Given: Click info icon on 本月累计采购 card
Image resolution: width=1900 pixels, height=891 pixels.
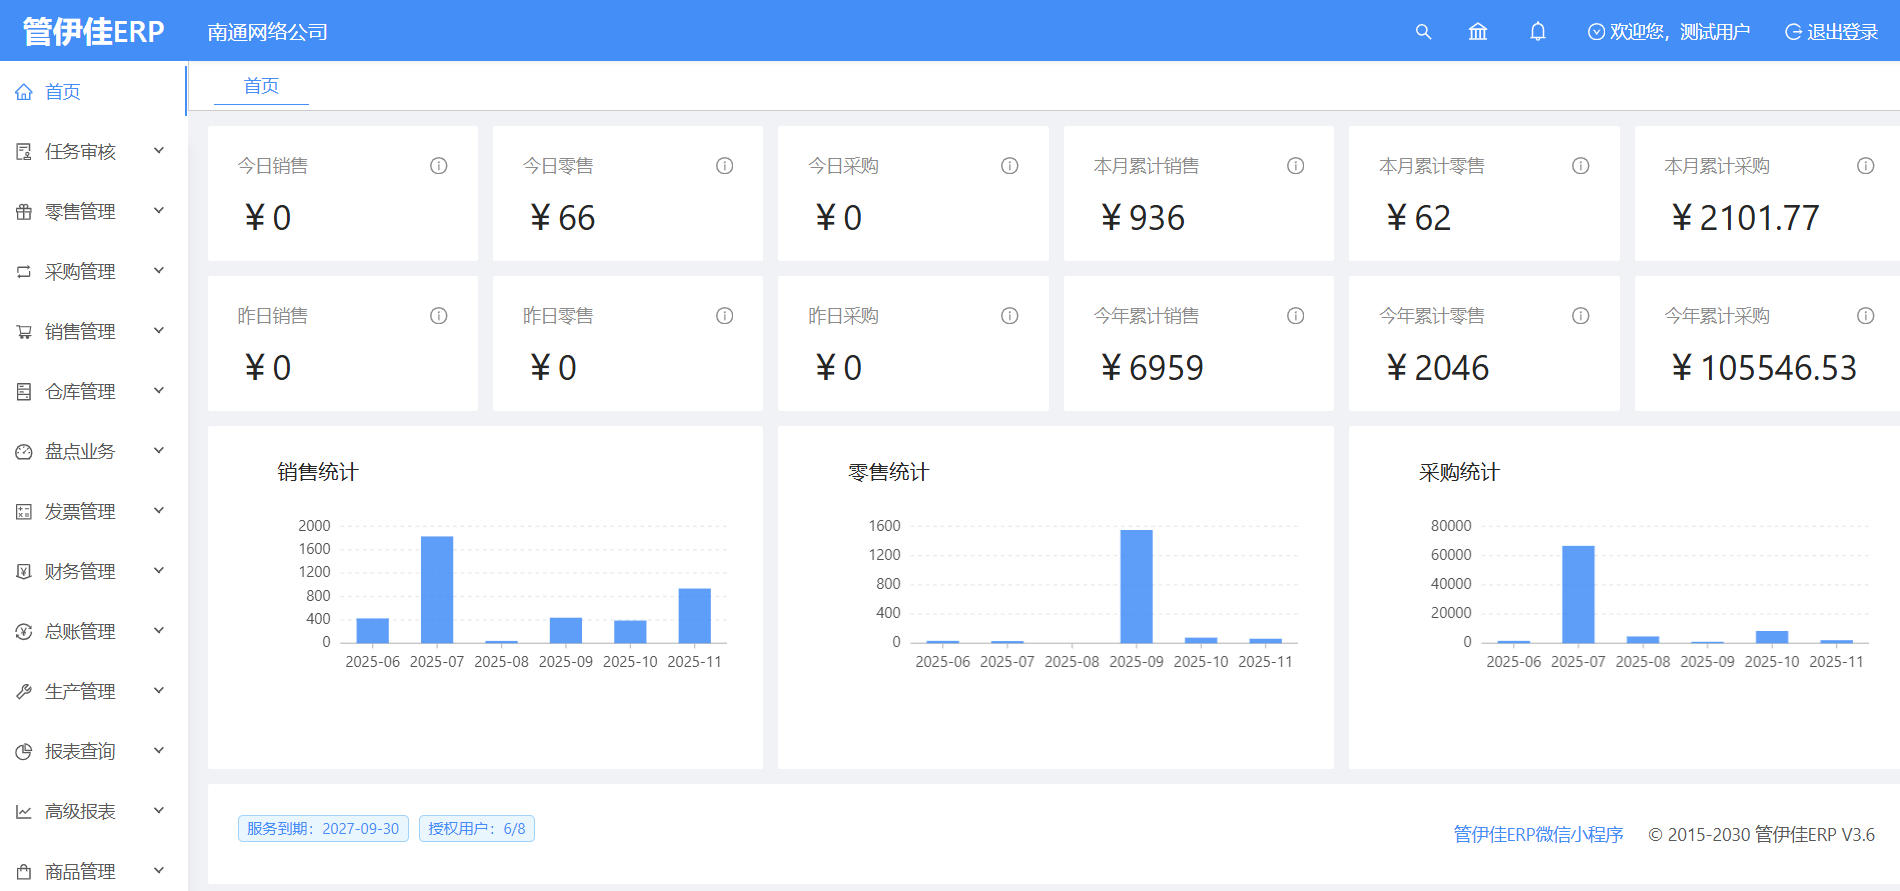Looking at the screenshot, I should tap(1865, 166).
